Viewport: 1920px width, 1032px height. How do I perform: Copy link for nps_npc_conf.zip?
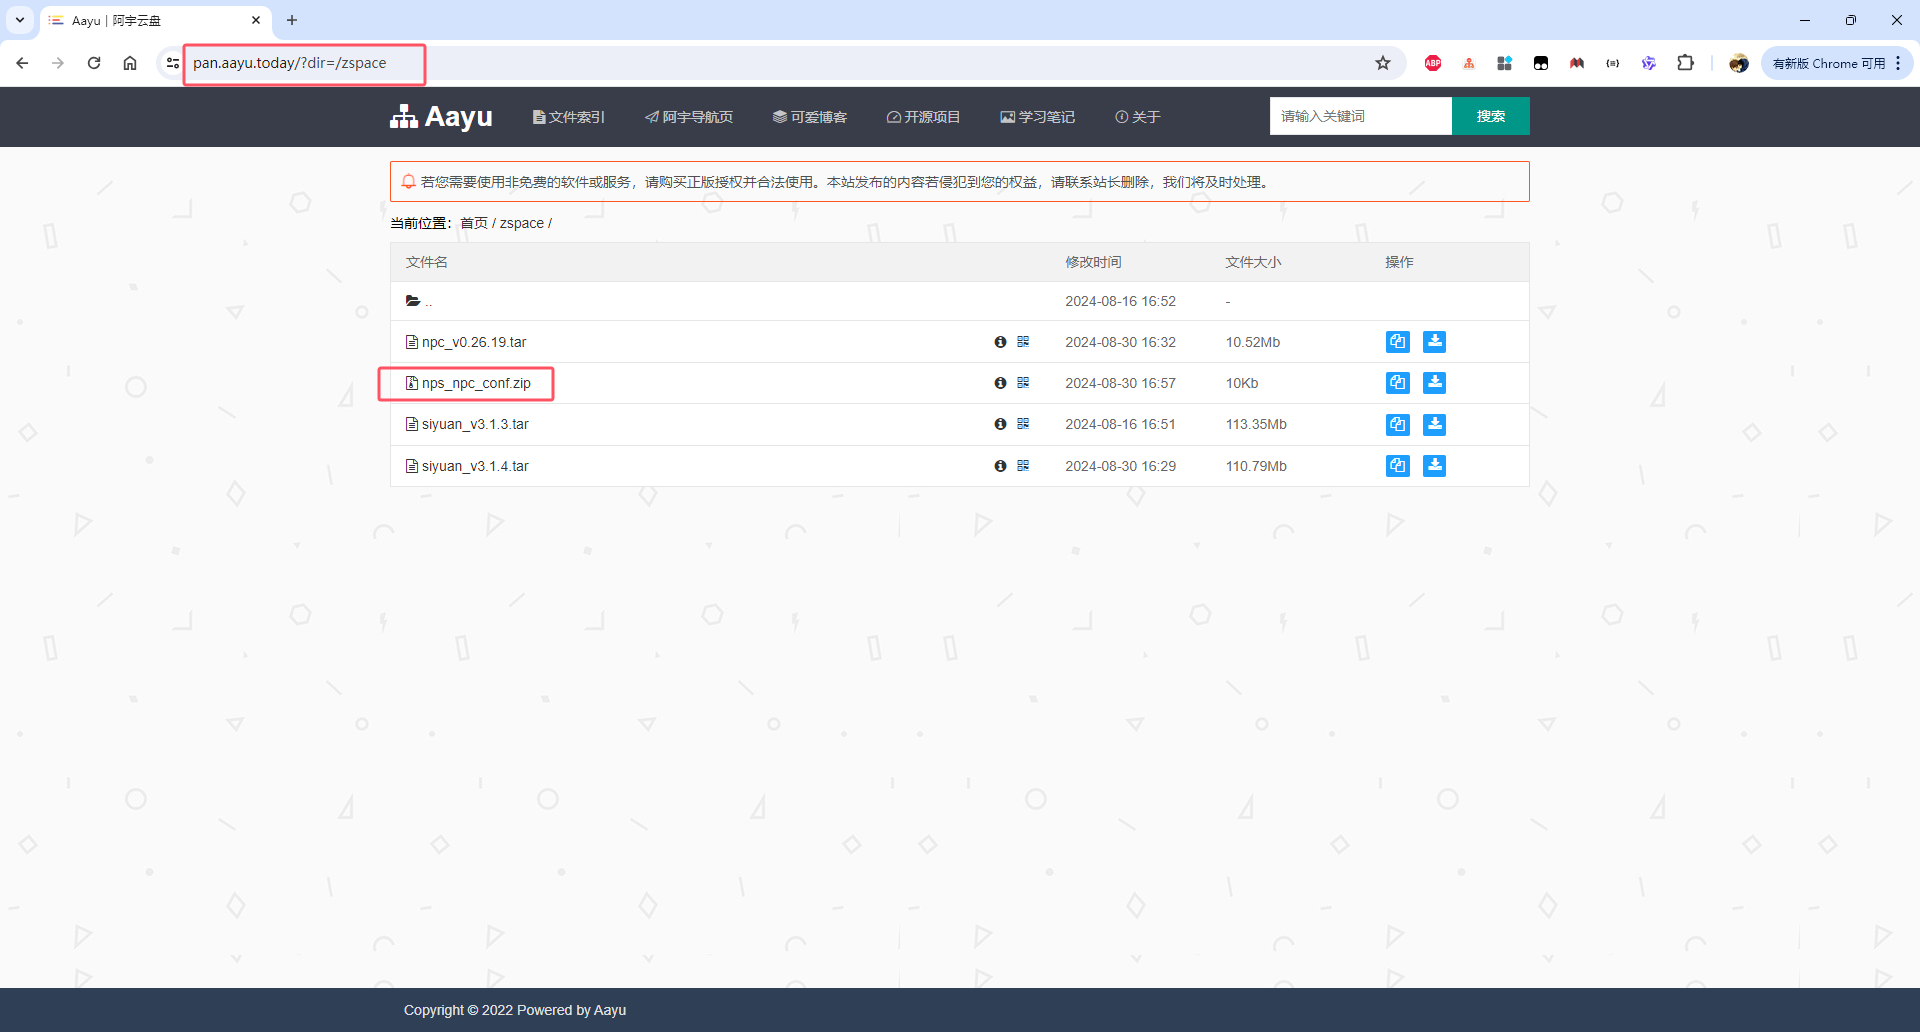(1397, 383)
